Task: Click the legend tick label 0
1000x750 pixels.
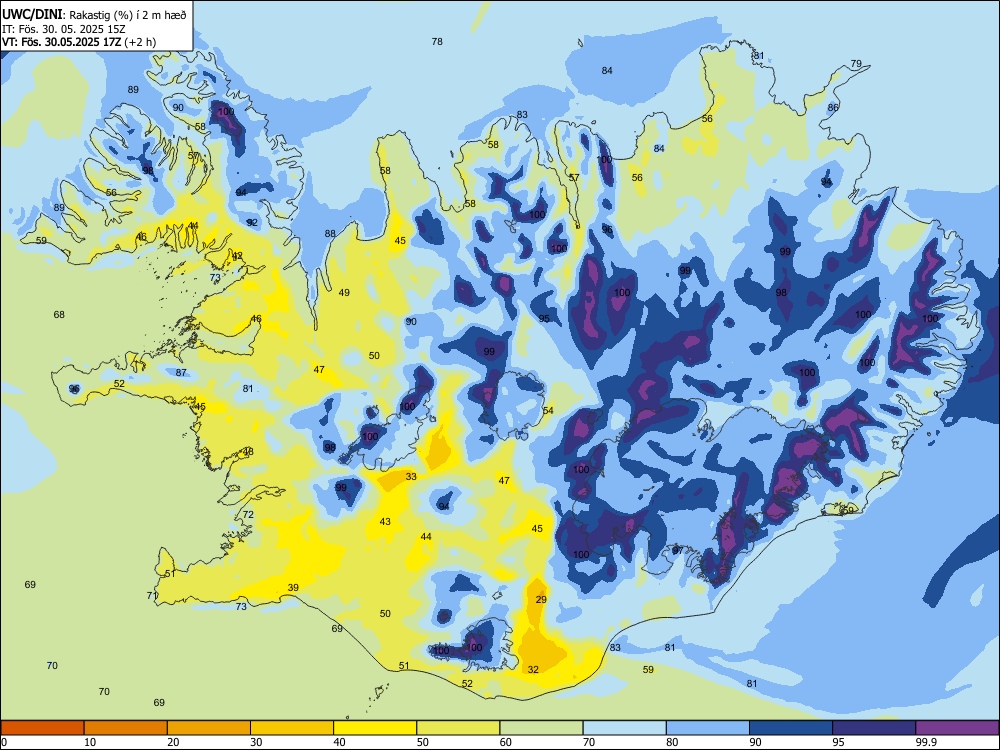Action: tap(4, 742)
